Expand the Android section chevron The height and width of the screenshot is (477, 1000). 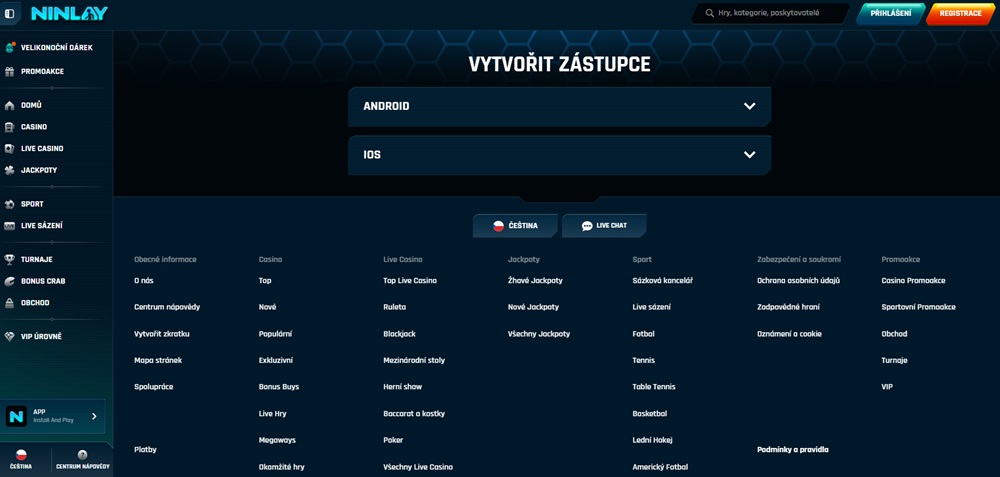point(749,106)
